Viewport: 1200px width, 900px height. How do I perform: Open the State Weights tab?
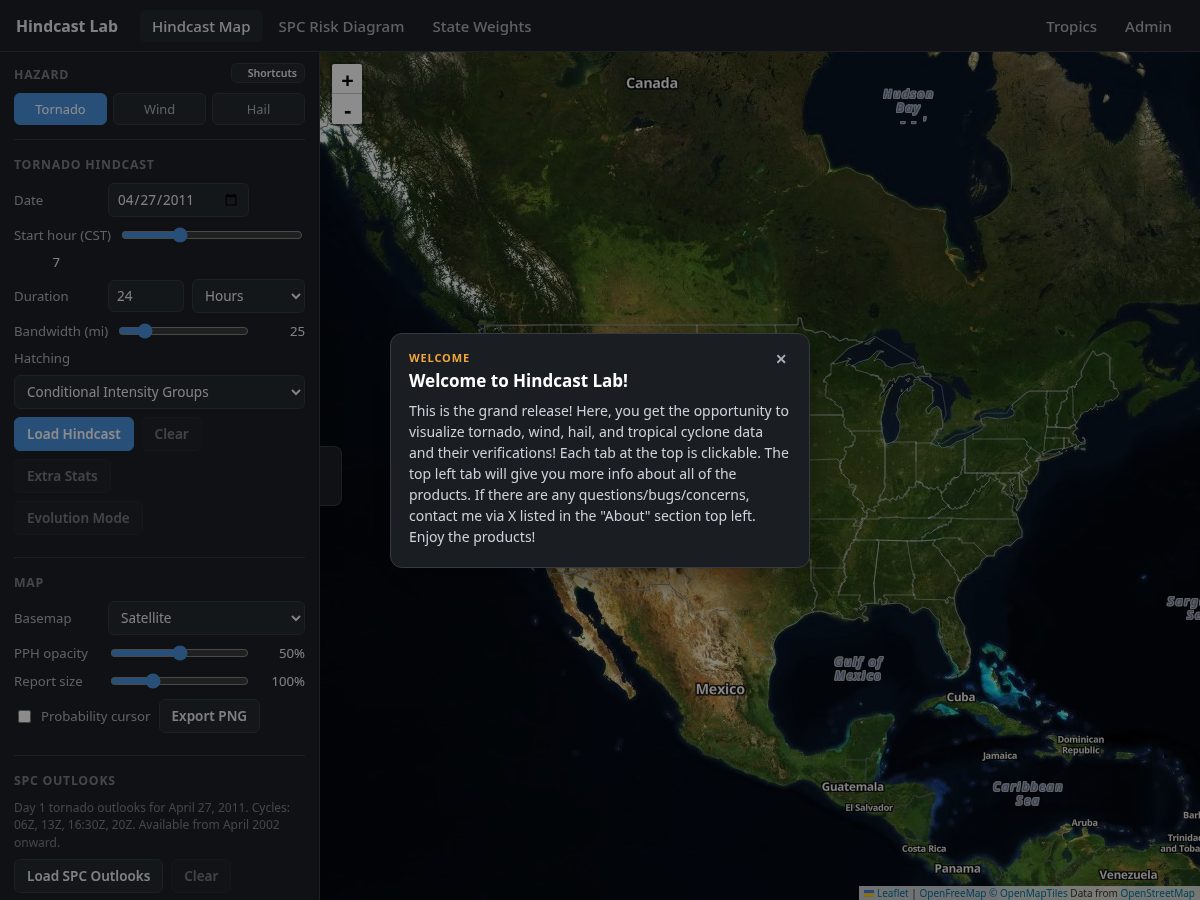(x=482, y=27)
